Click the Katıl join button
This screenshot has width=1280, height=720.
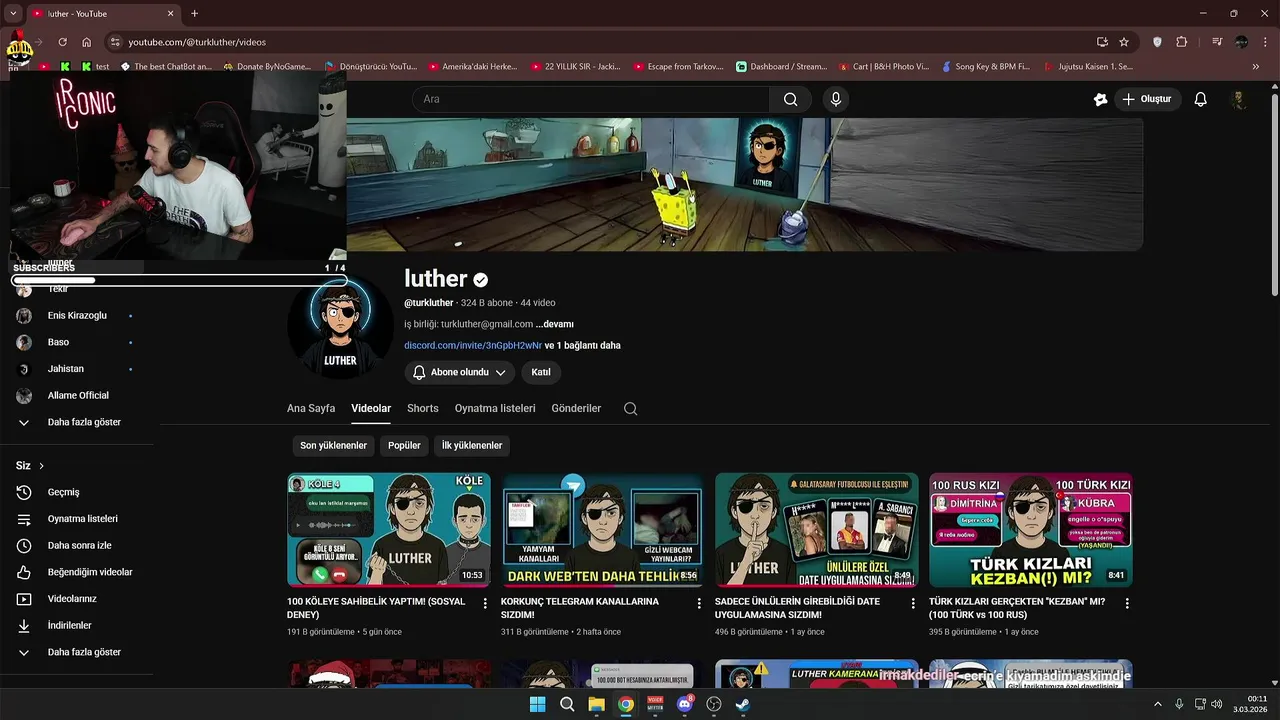(541, 372)
